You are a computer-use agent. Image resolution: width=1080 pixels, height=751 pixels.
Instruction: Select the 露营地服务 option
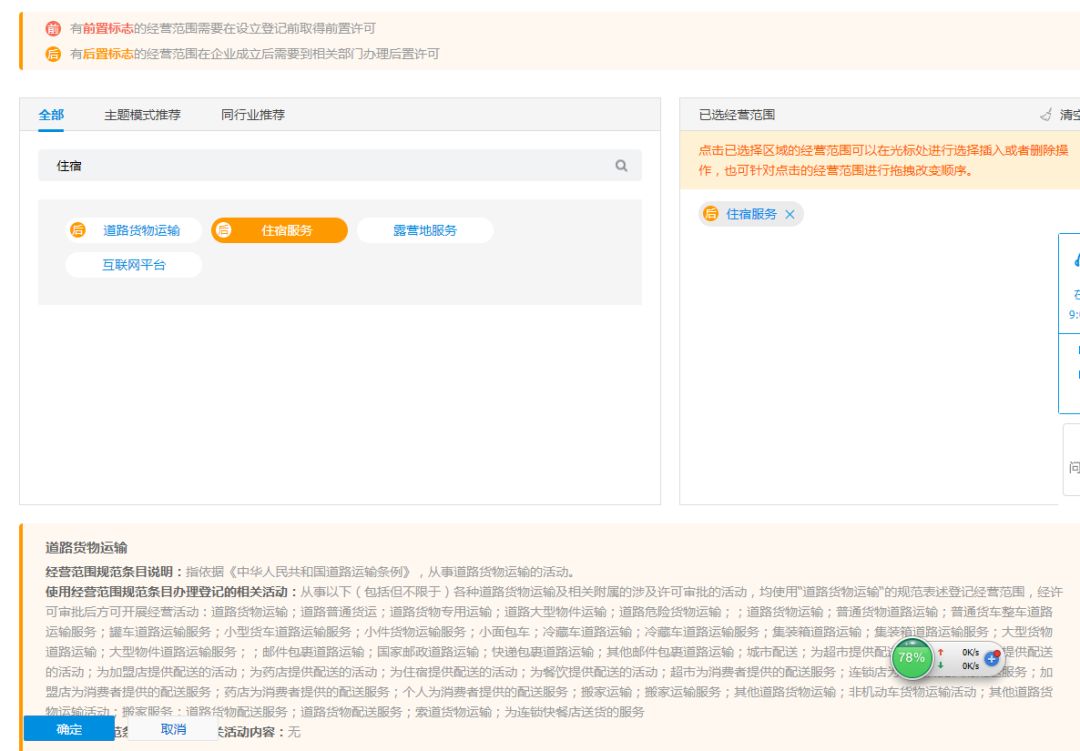coord(425,231)
